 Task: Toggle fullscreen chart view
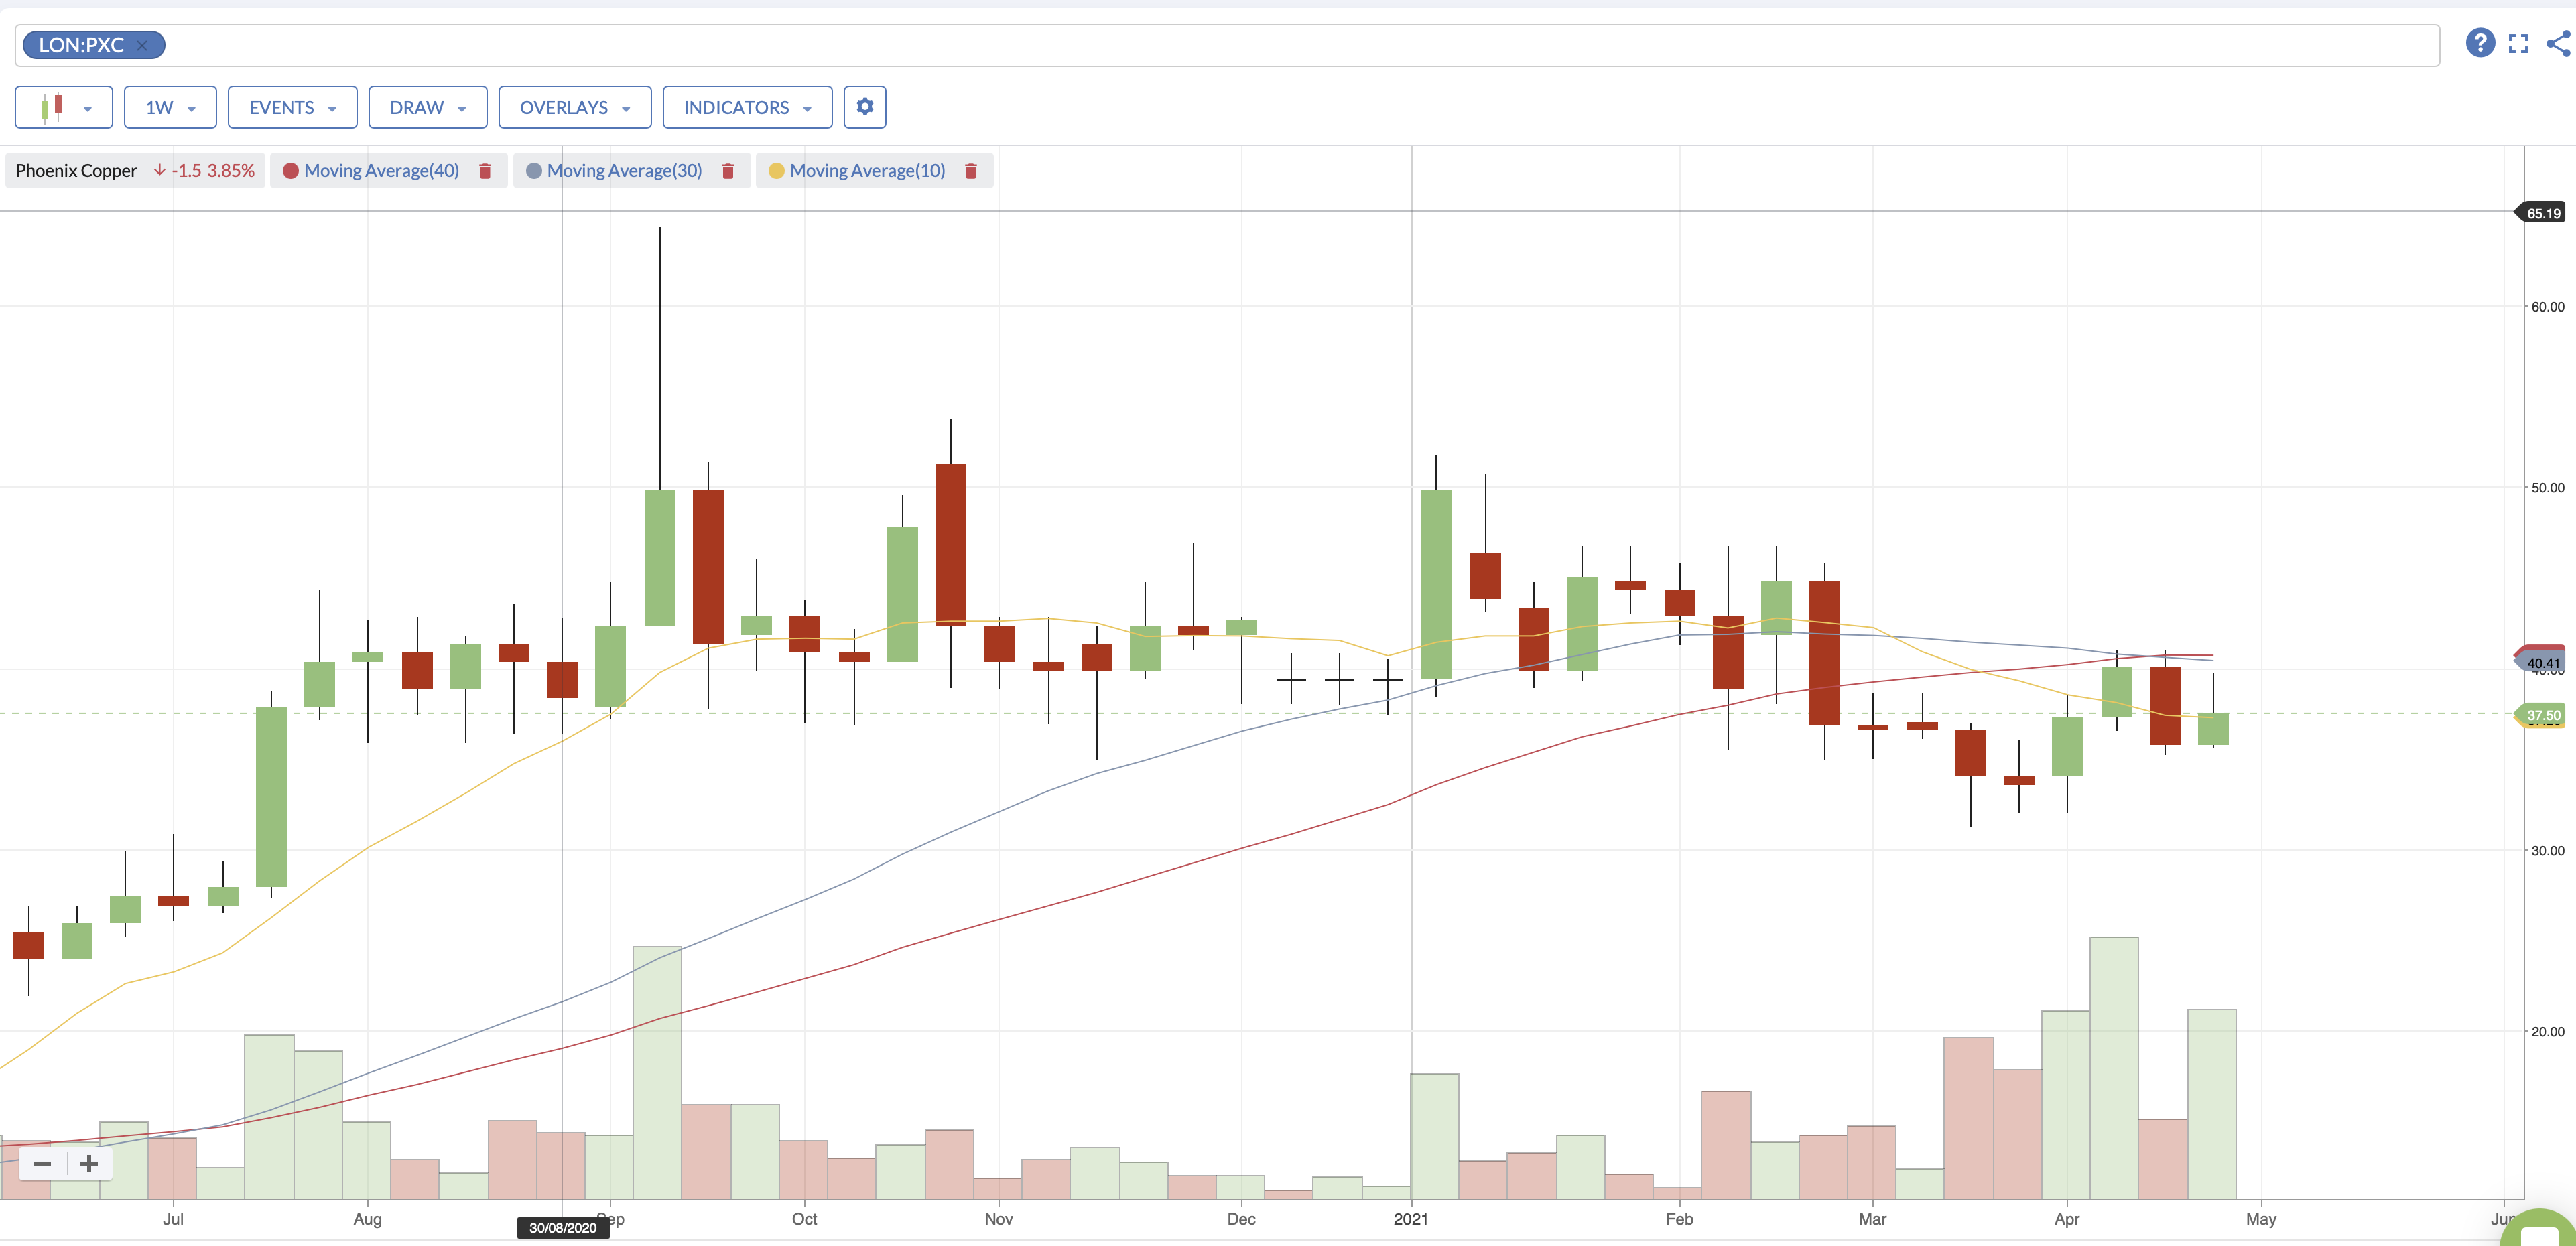point(2518,43)
